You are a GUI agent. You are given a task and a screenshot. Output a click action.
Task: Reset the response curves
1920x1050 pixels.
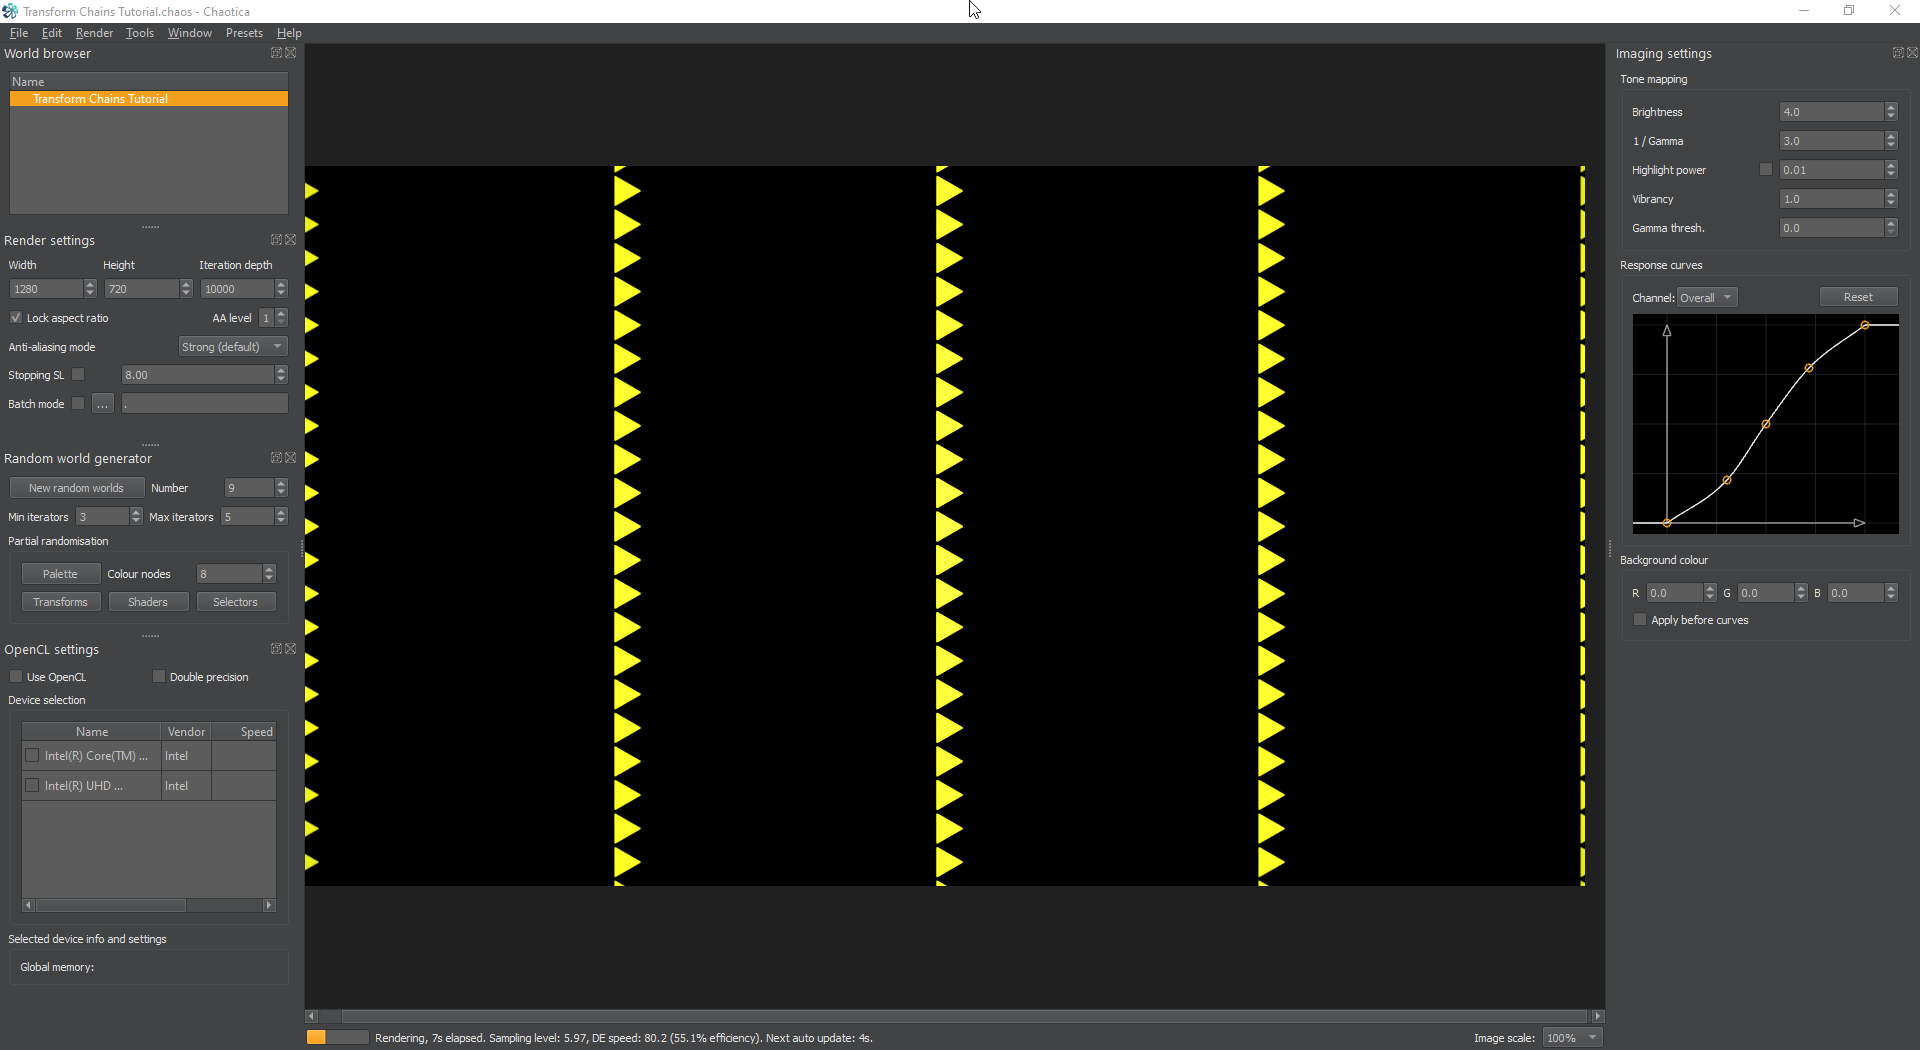click(x=1858, y=297)
